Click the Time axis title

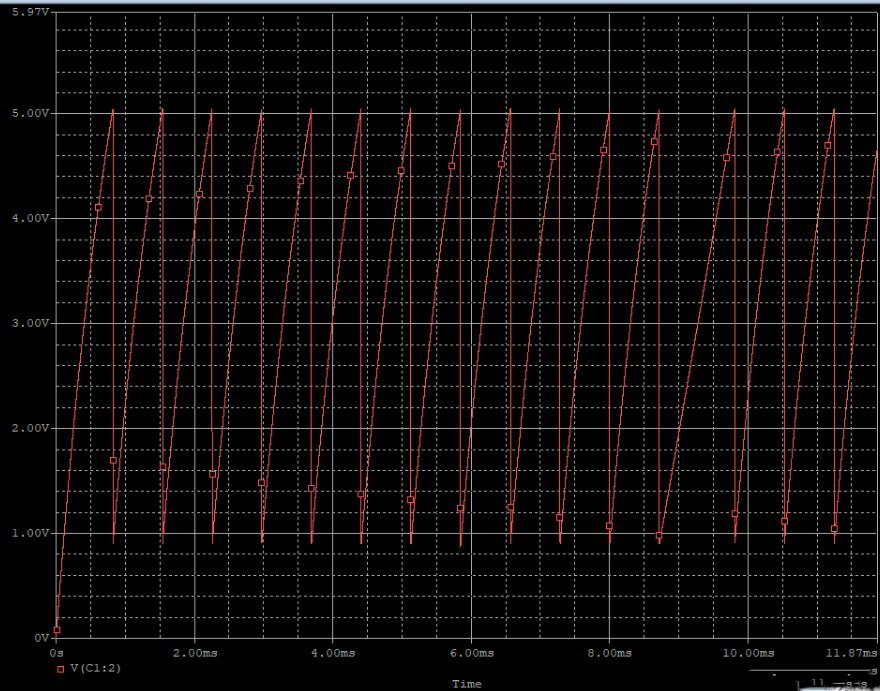(466, 684)
